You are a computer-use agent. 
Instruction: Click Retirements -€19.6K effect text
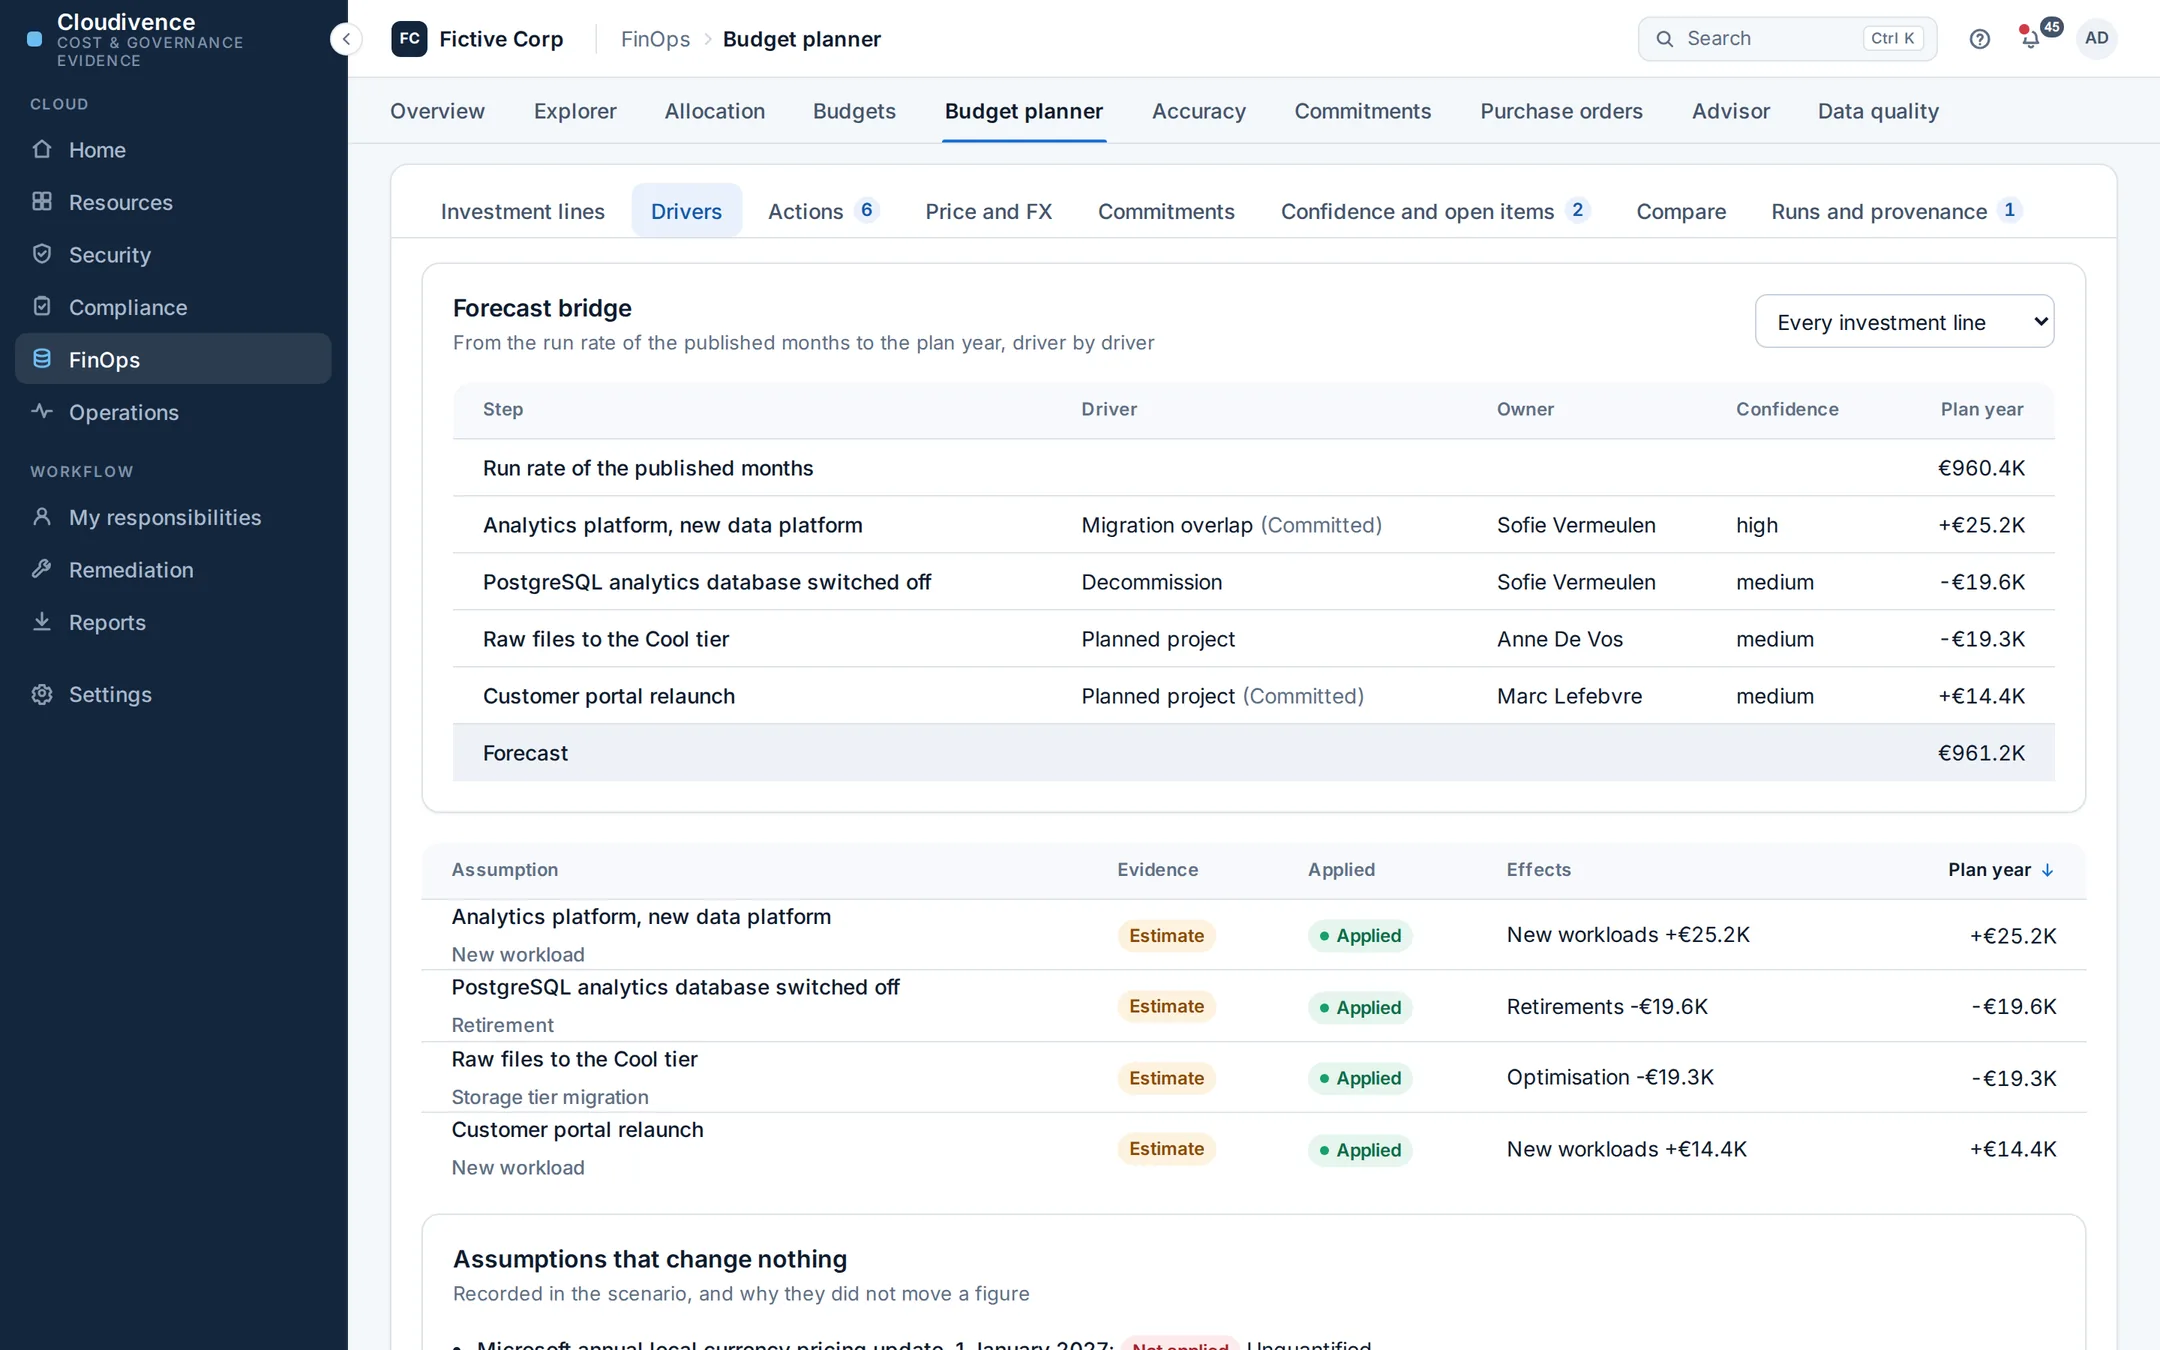[1607, 1006]
